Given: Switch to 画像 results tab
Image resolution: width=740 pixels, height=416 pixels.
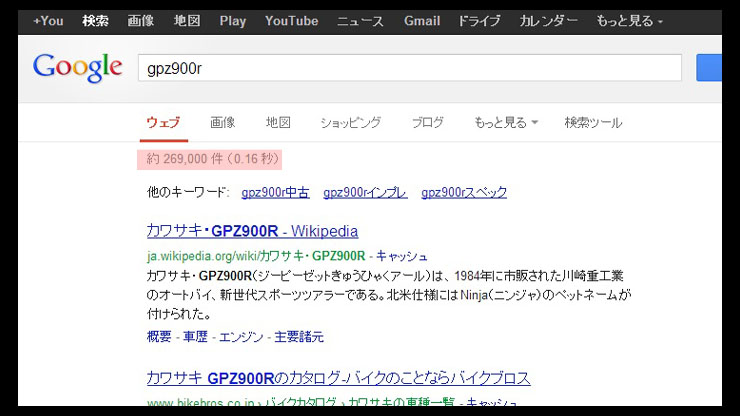Looking at the screenshot, I should [x=223, y=123].
